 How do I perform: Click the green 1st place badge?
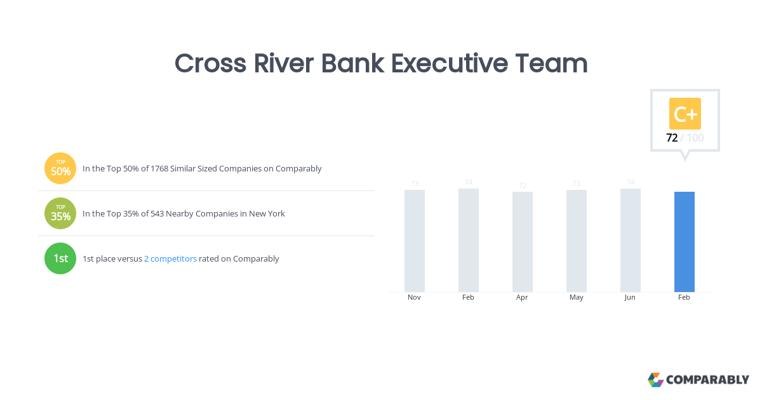60,258
